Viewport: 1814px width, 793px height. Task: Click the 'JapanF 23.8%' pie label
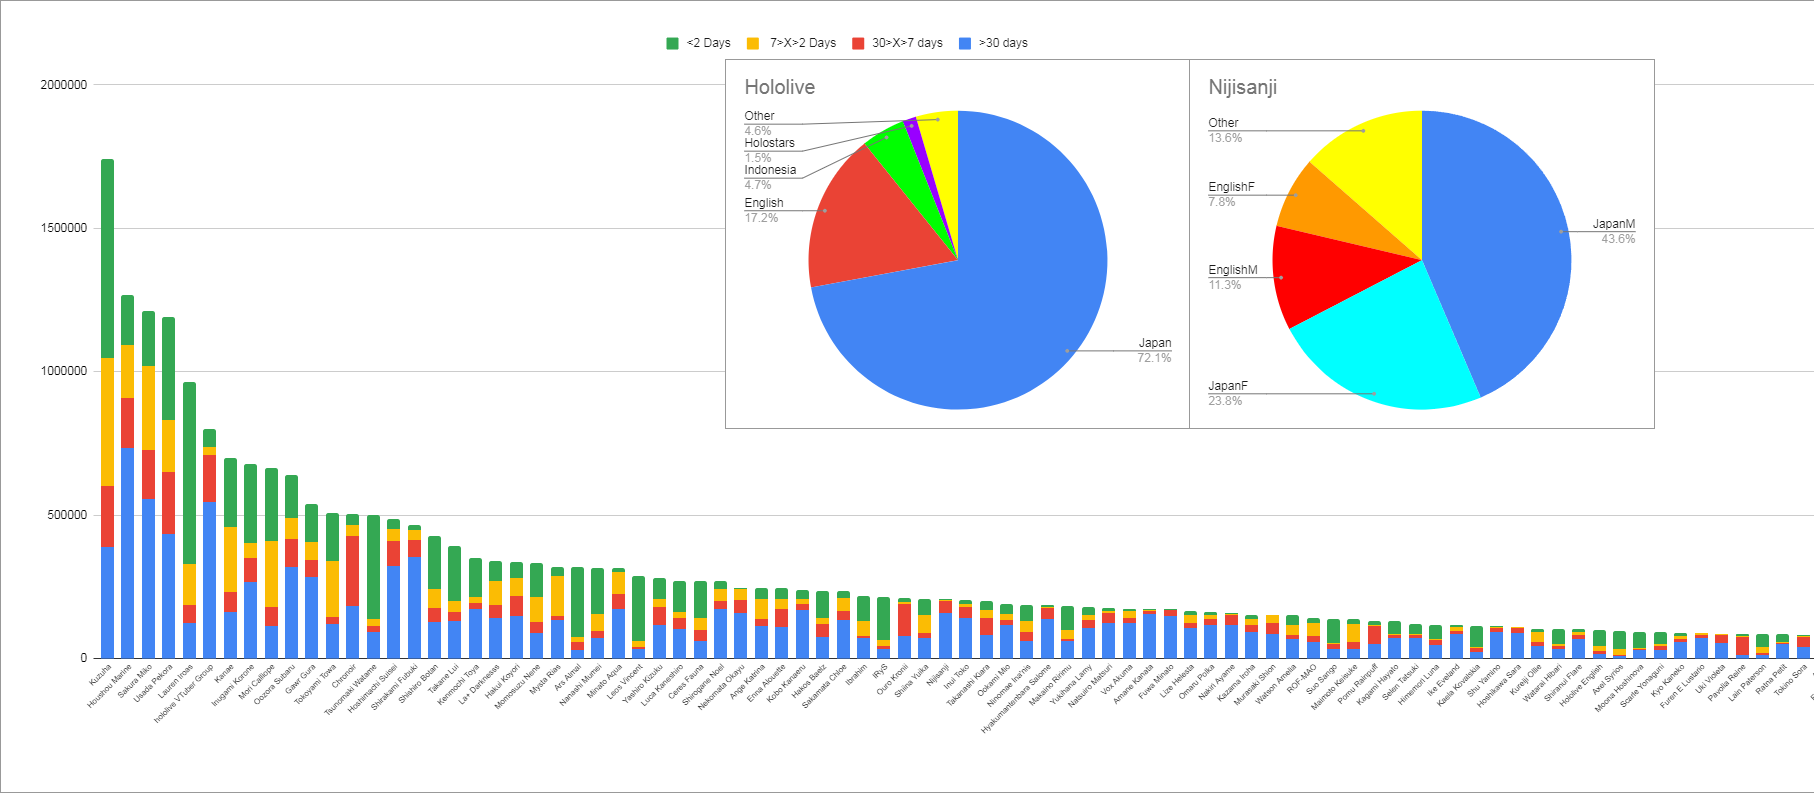point(1228,393)
